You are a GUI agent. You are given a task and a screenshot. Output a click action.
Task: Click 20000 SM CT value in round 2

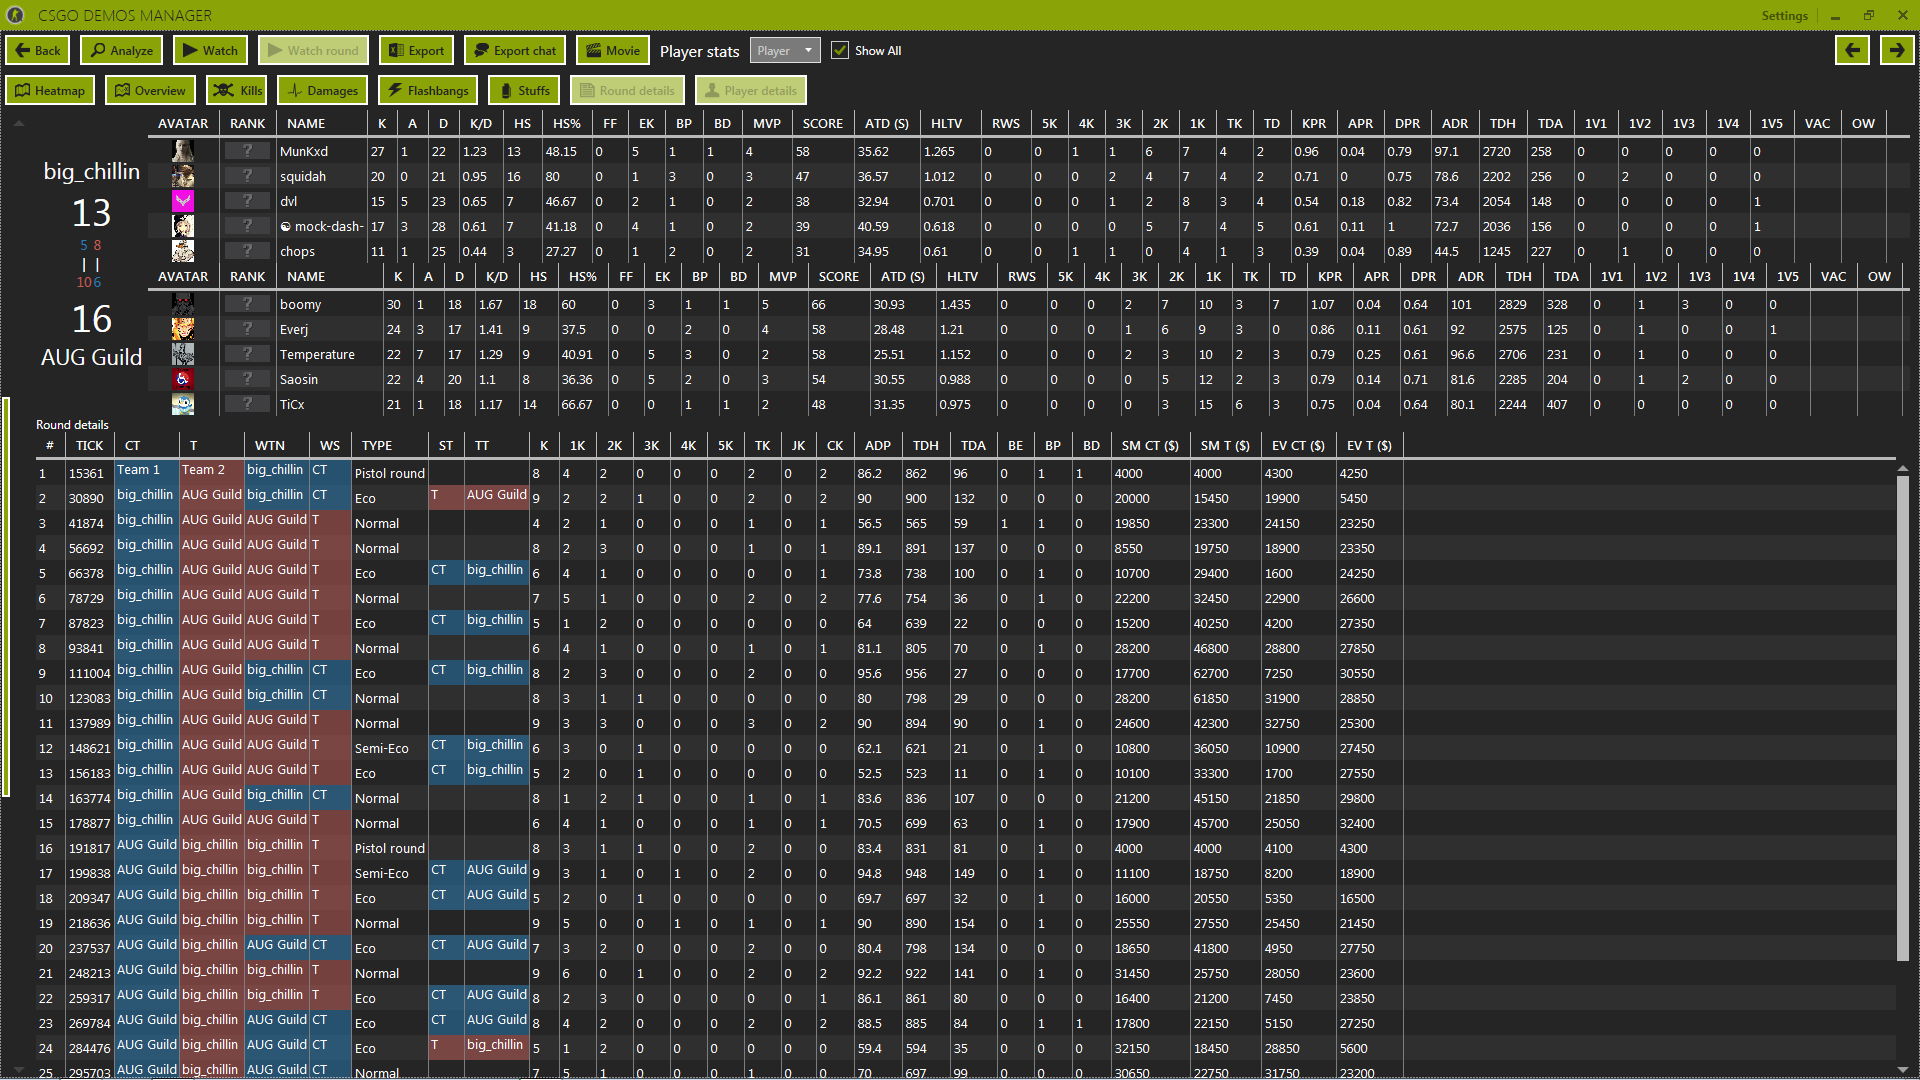coord(1131,498)
